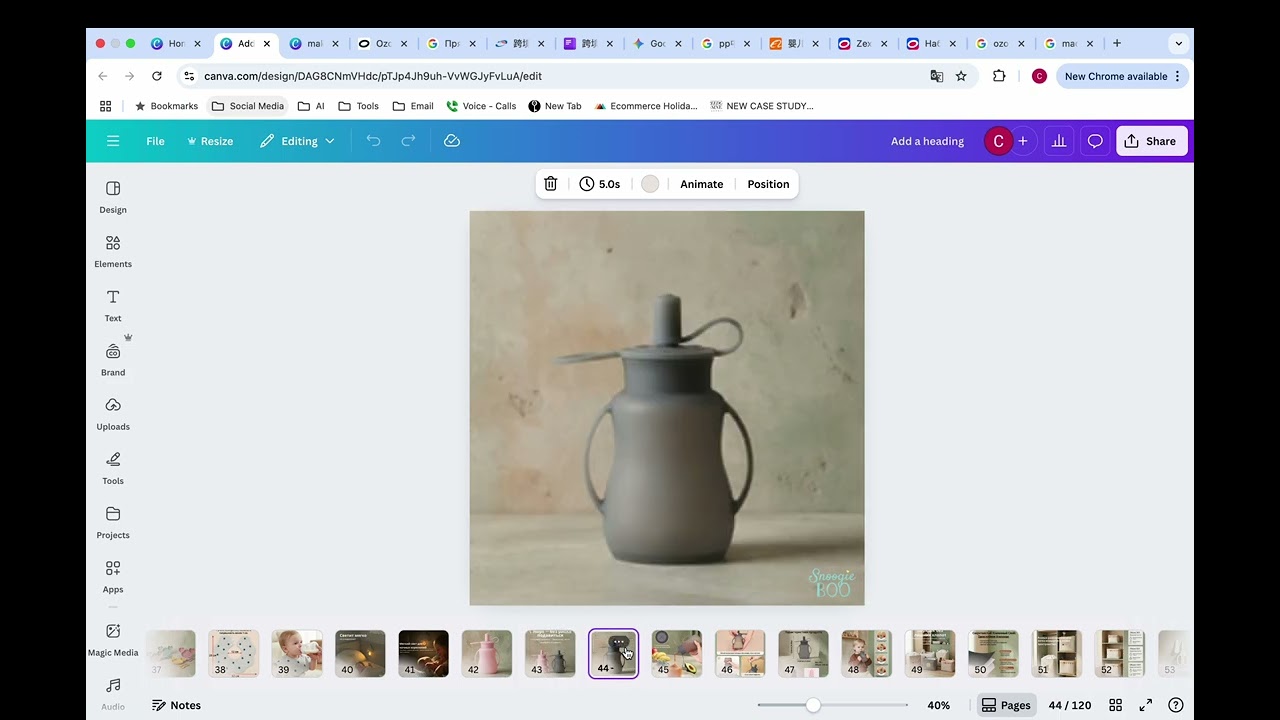
Task: Open the Position options
Action: click(768, 184)
